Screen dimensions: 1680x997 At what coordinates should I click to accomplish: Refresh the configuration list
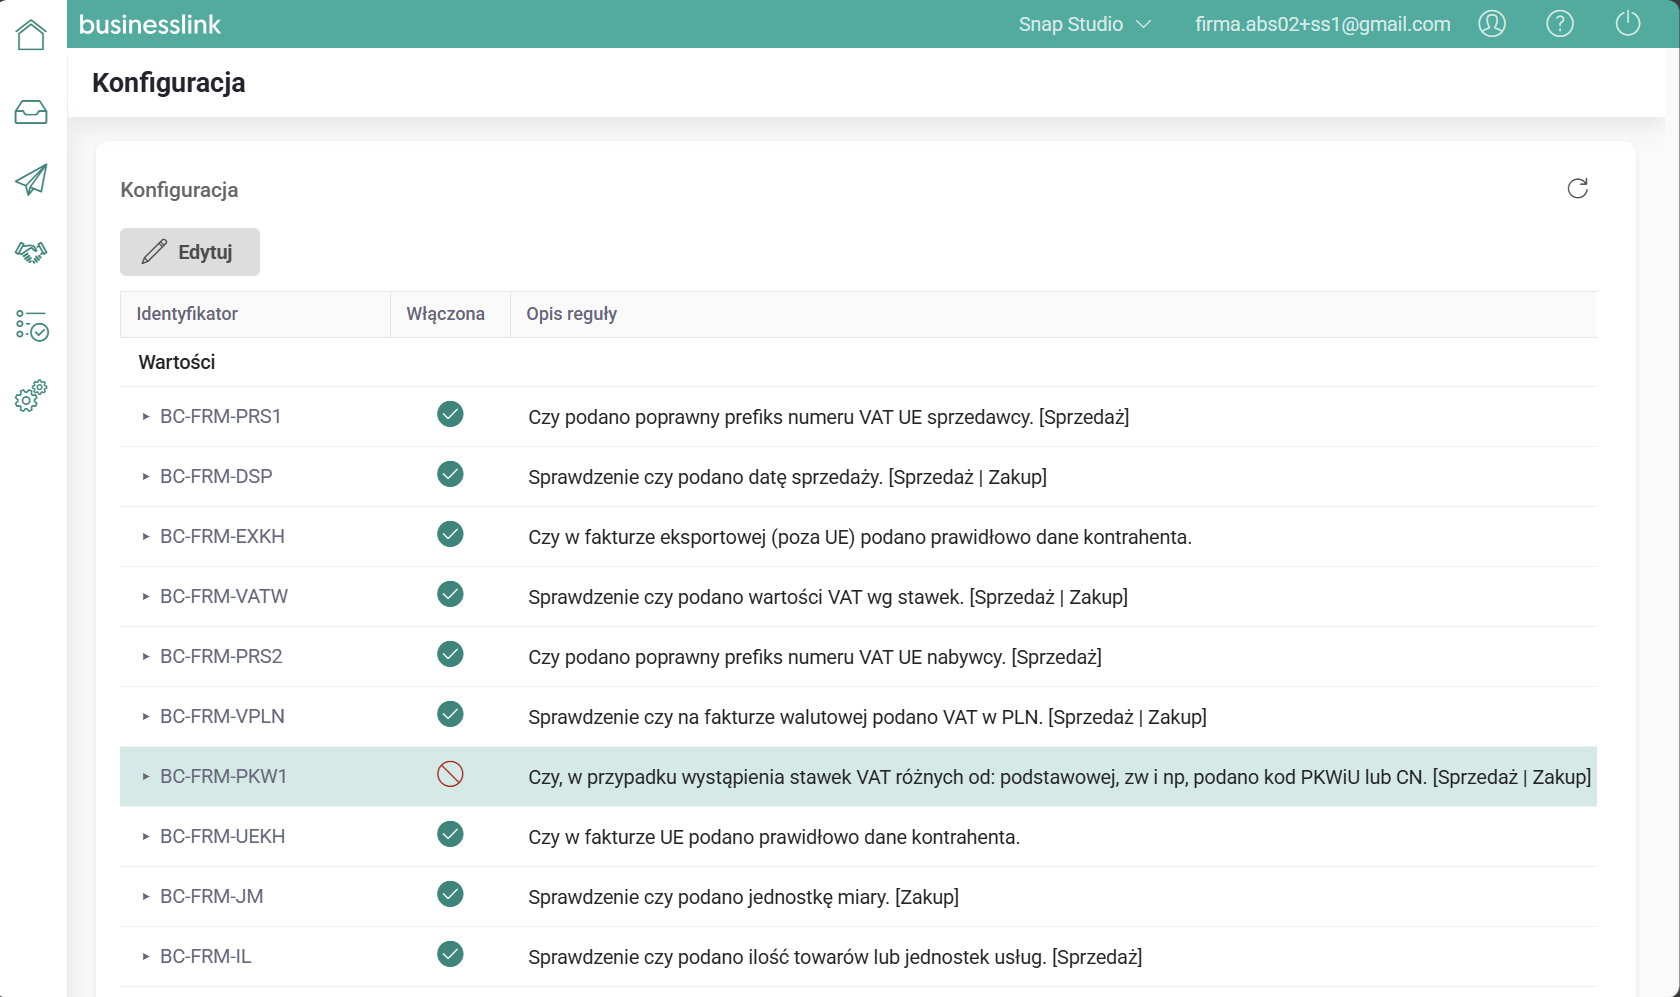point(1577,189)
